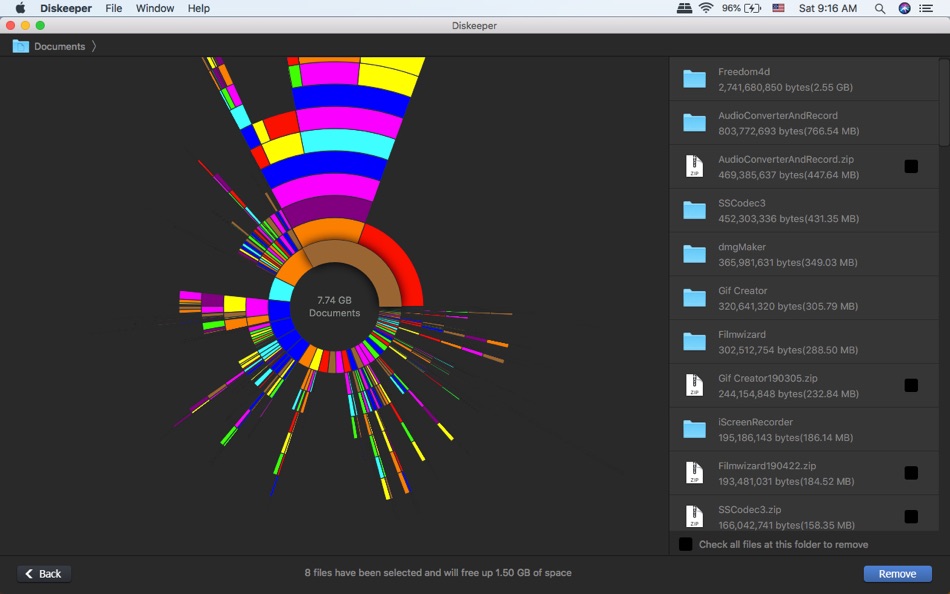Toggle checkbox for SSCodec3.zip

tap(911, 516)
